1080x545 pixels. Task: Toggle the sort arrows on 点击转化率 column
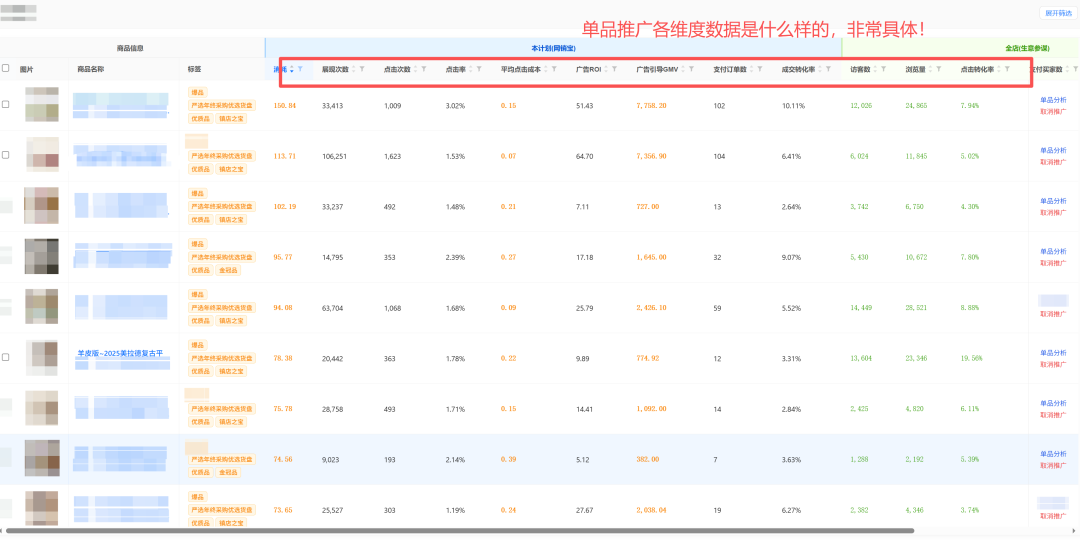coord(999,69)
